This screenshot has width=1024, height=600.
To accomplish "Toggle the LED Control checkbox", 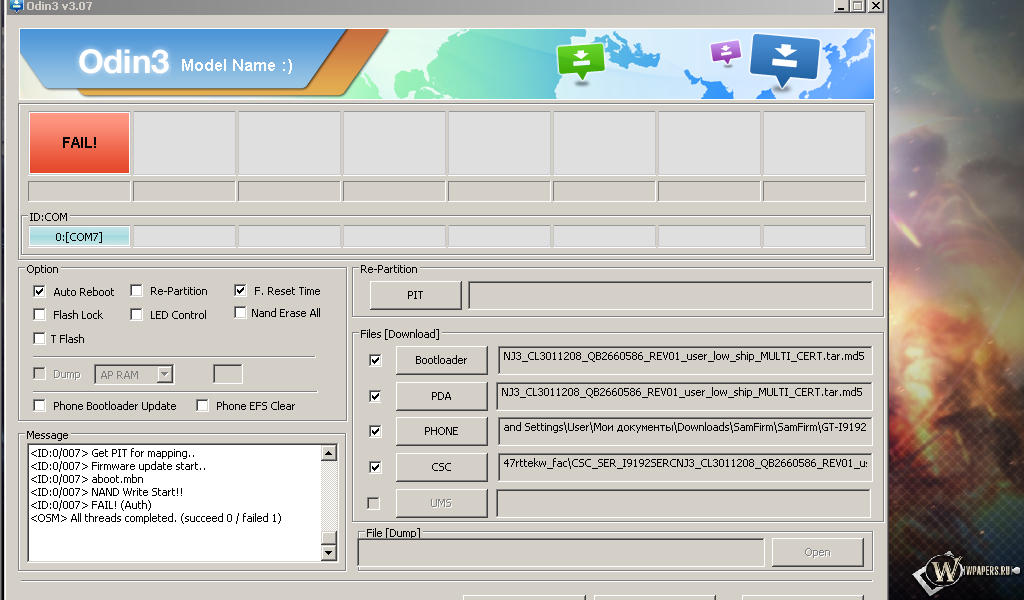I will coord(137,315).
